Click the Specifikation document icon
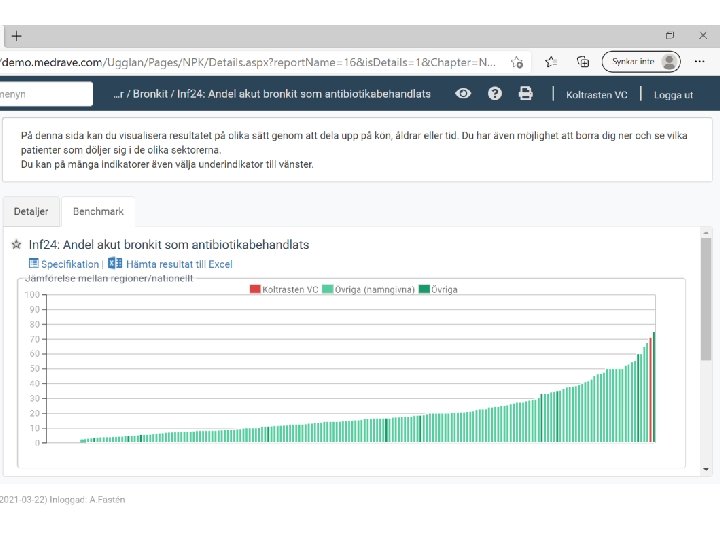Viewport: 720px width, 540px height. (34, 264)
